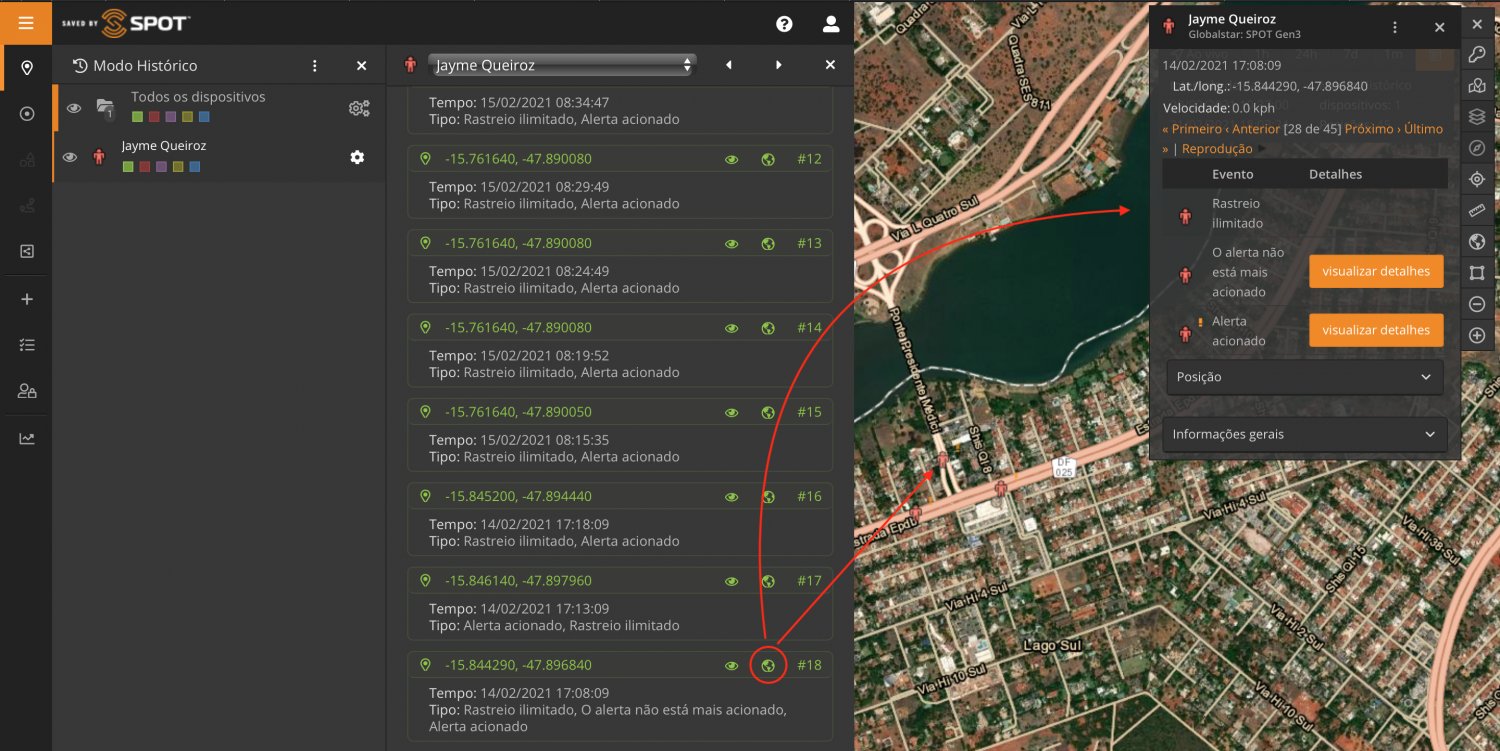Toggle eye icon for track point #12
1500x751 pixels.
coord(732,159)
